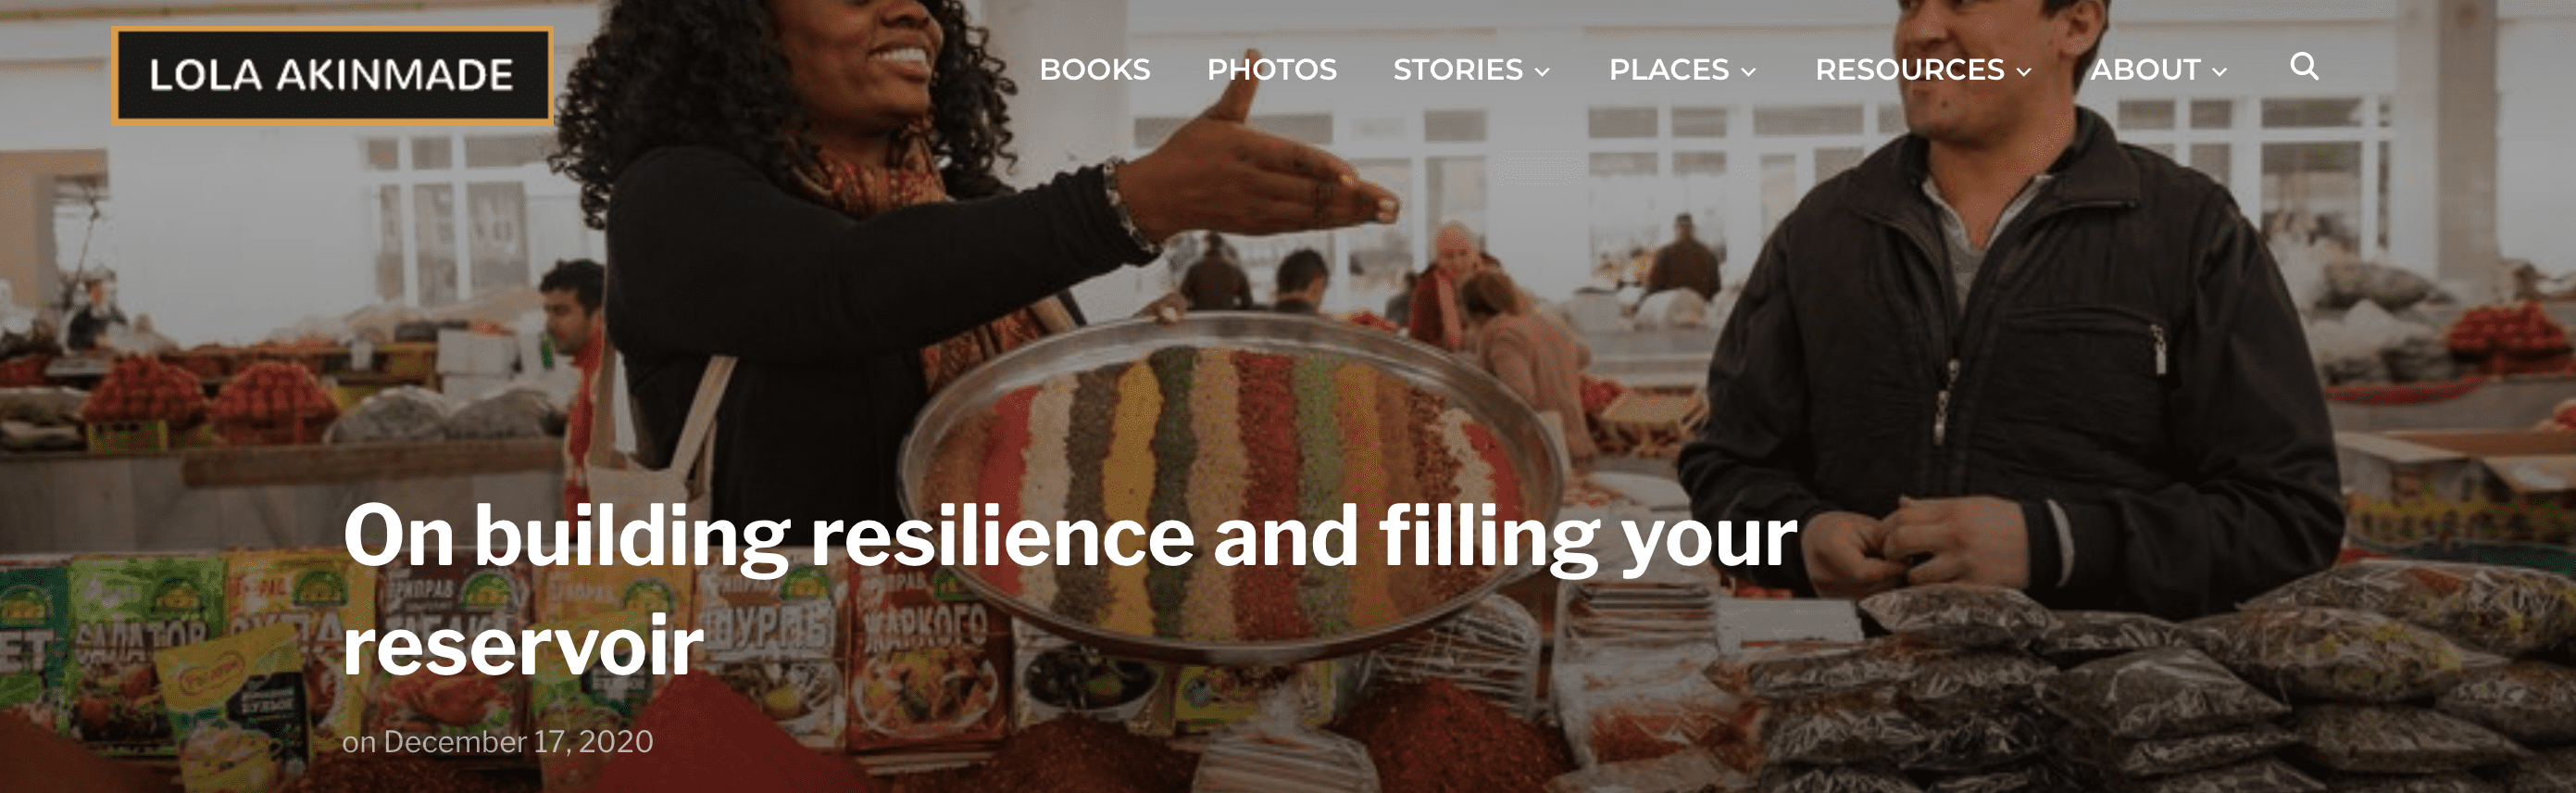Expand the Places menu chevron

tap(1748, 71)
